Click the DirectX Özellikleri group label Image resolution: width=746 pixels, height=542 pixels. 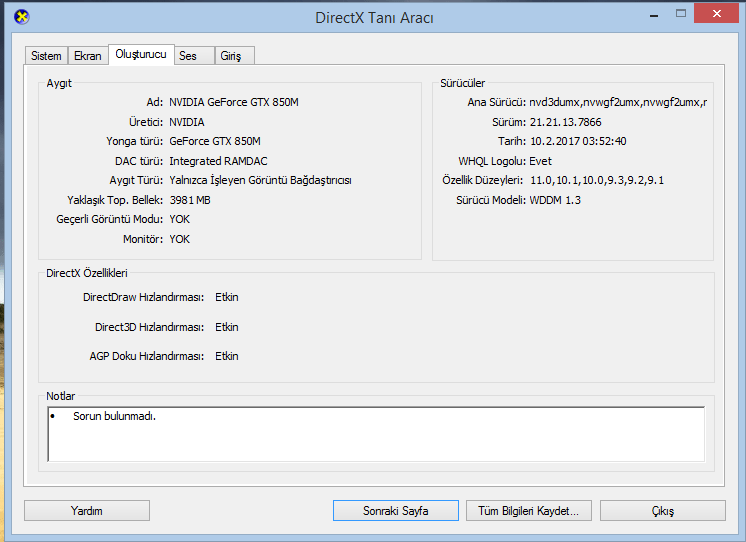click(x=87, y=273)
